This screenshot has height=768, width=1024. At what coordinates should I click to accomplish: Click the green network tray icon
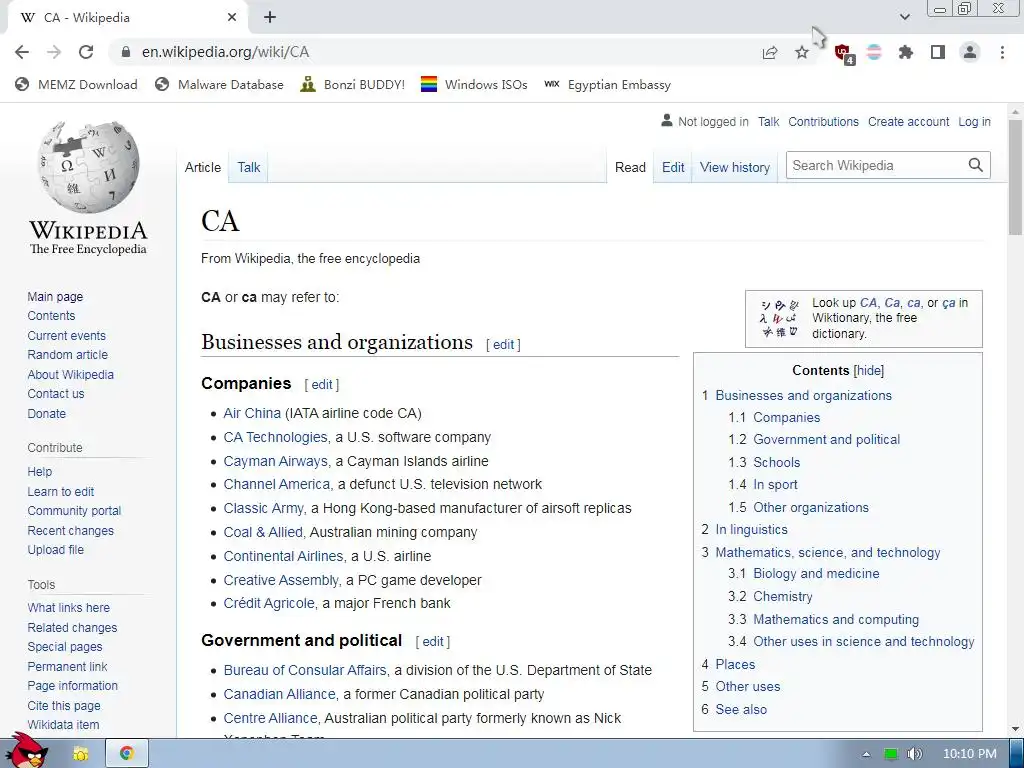click(x=891, y=754)
